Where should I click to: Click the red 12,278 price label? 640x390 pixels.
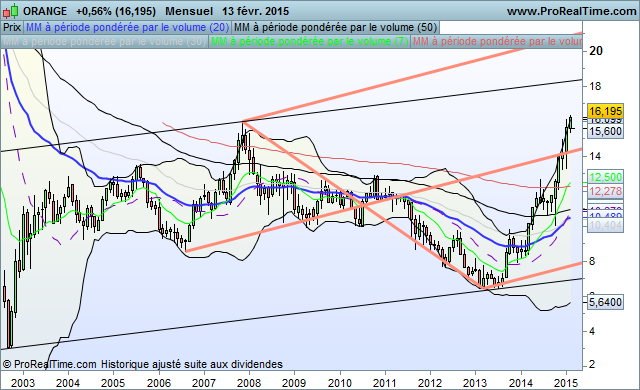coord(605,191)
